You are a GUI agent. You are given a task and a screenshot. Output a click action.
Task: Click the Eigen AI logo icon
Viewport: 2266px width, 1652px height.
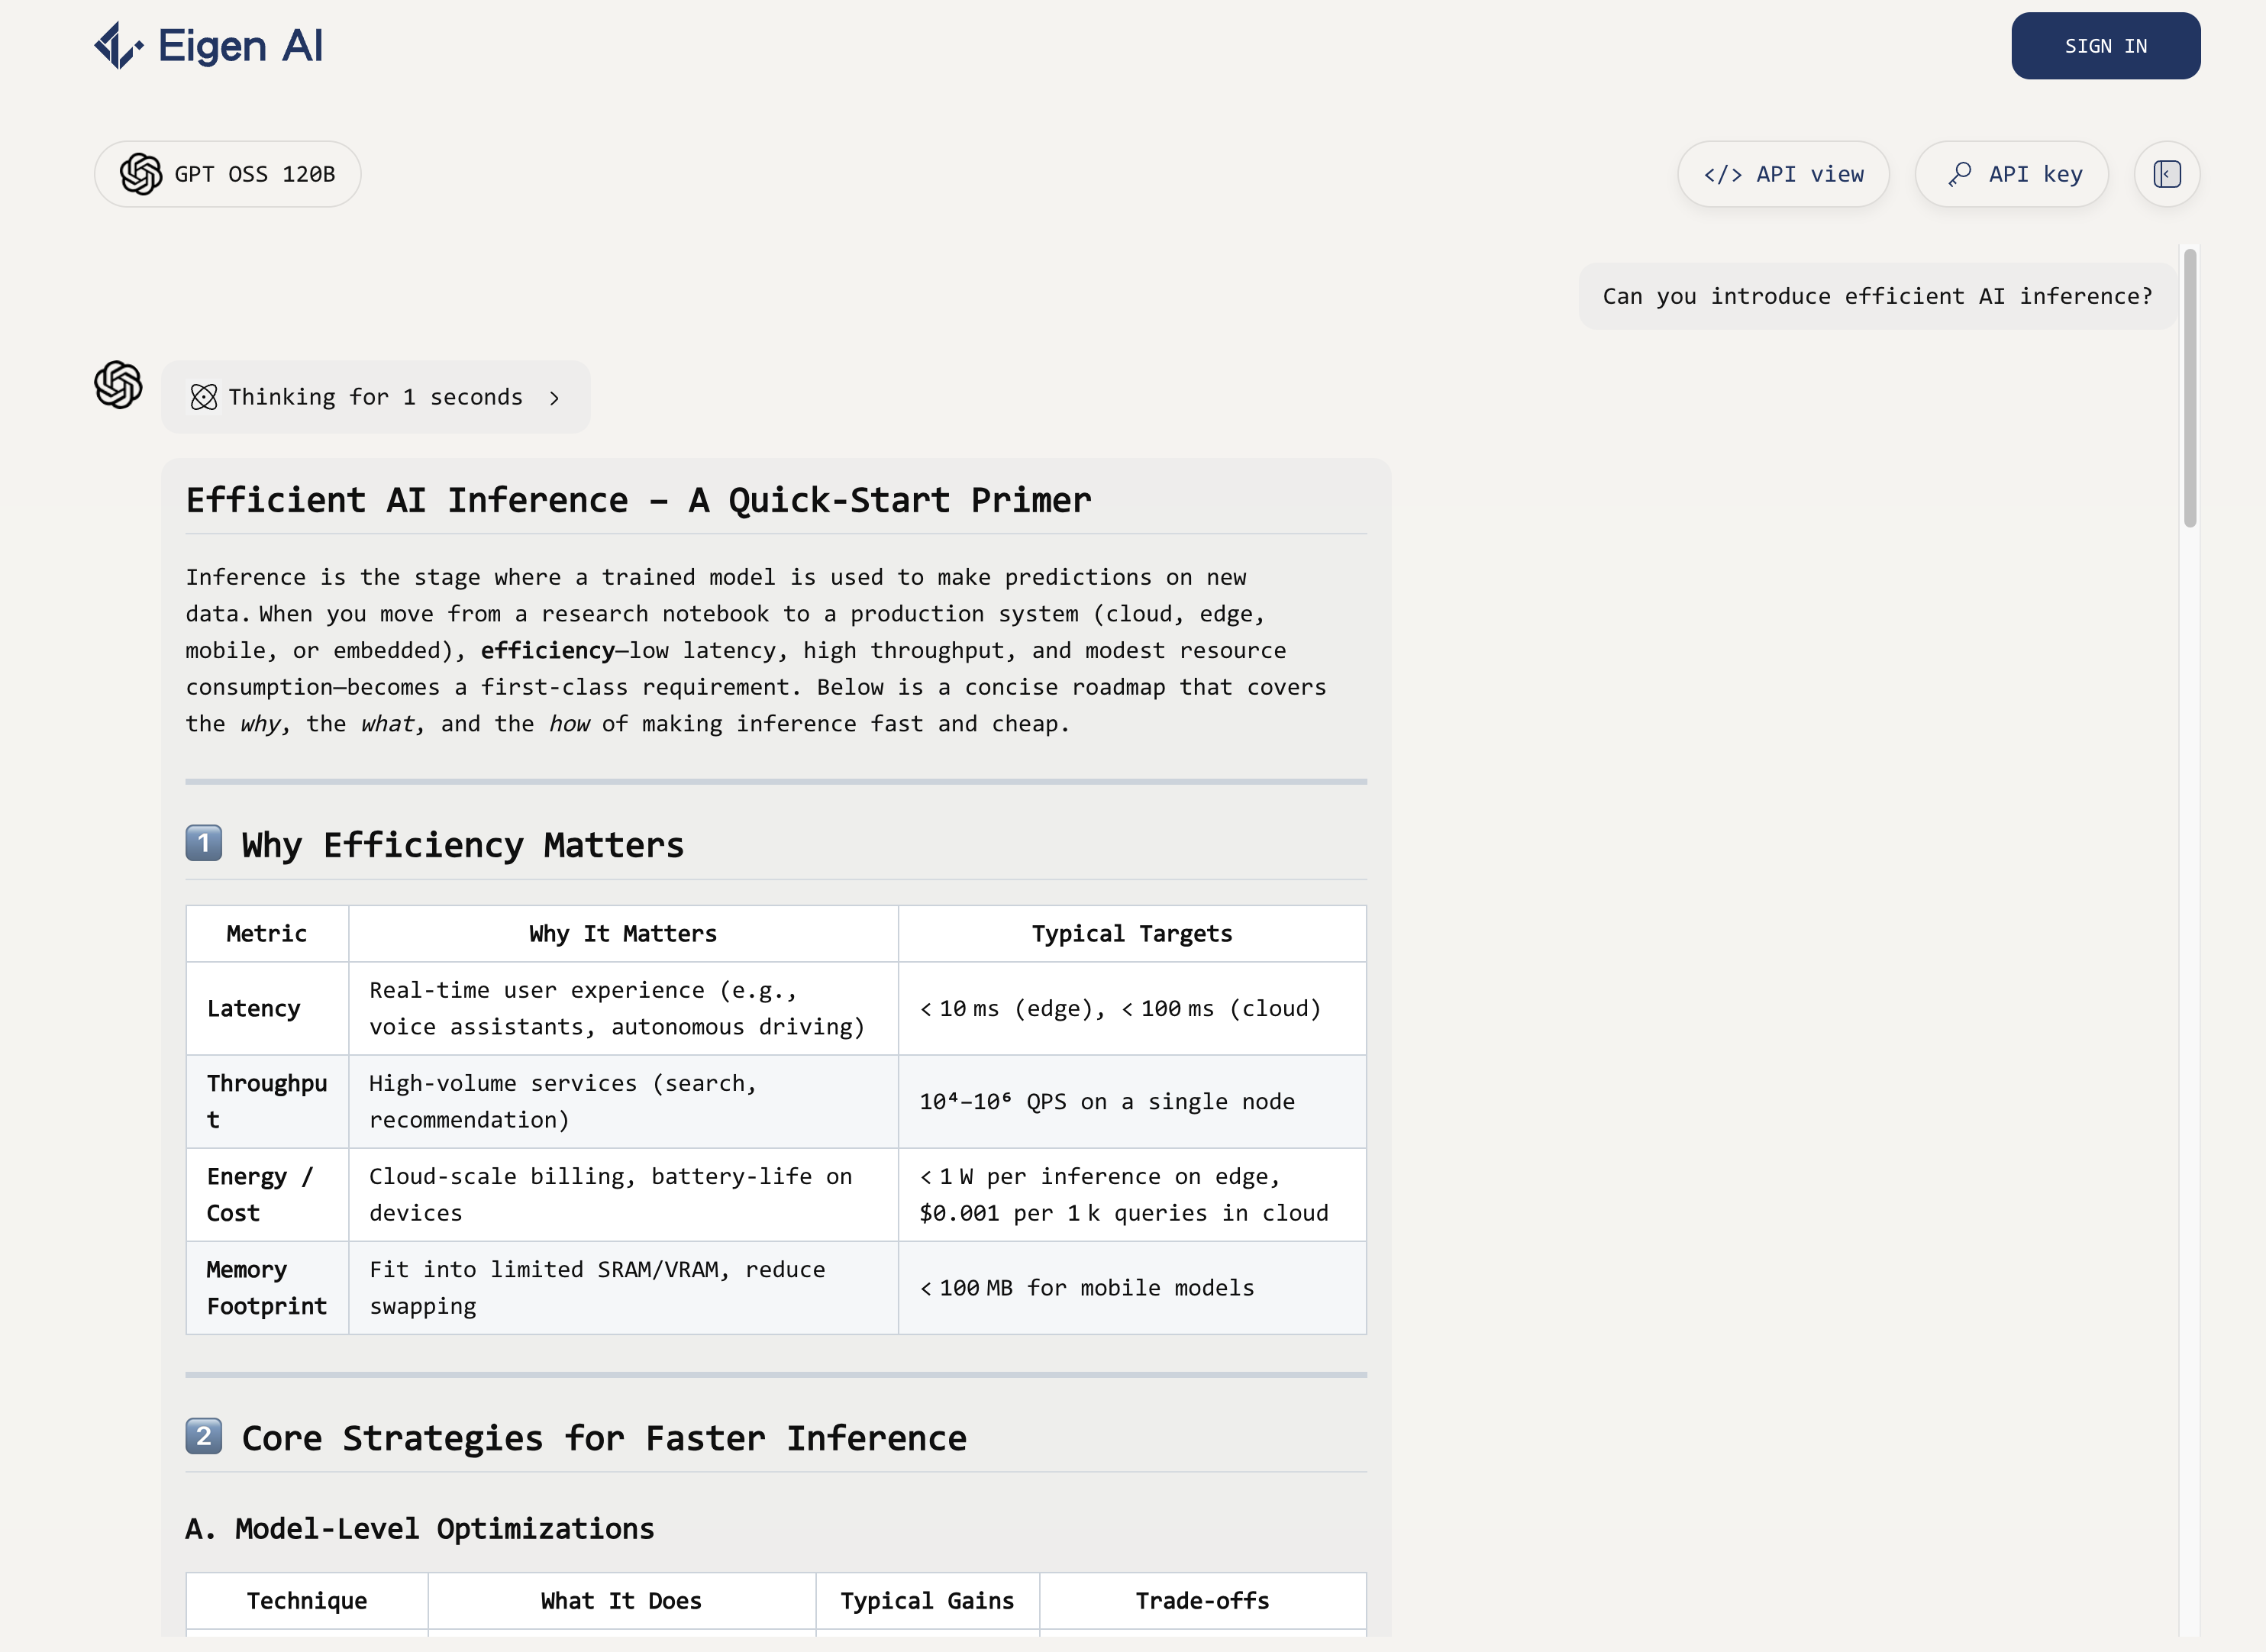[x=118, y=46]
